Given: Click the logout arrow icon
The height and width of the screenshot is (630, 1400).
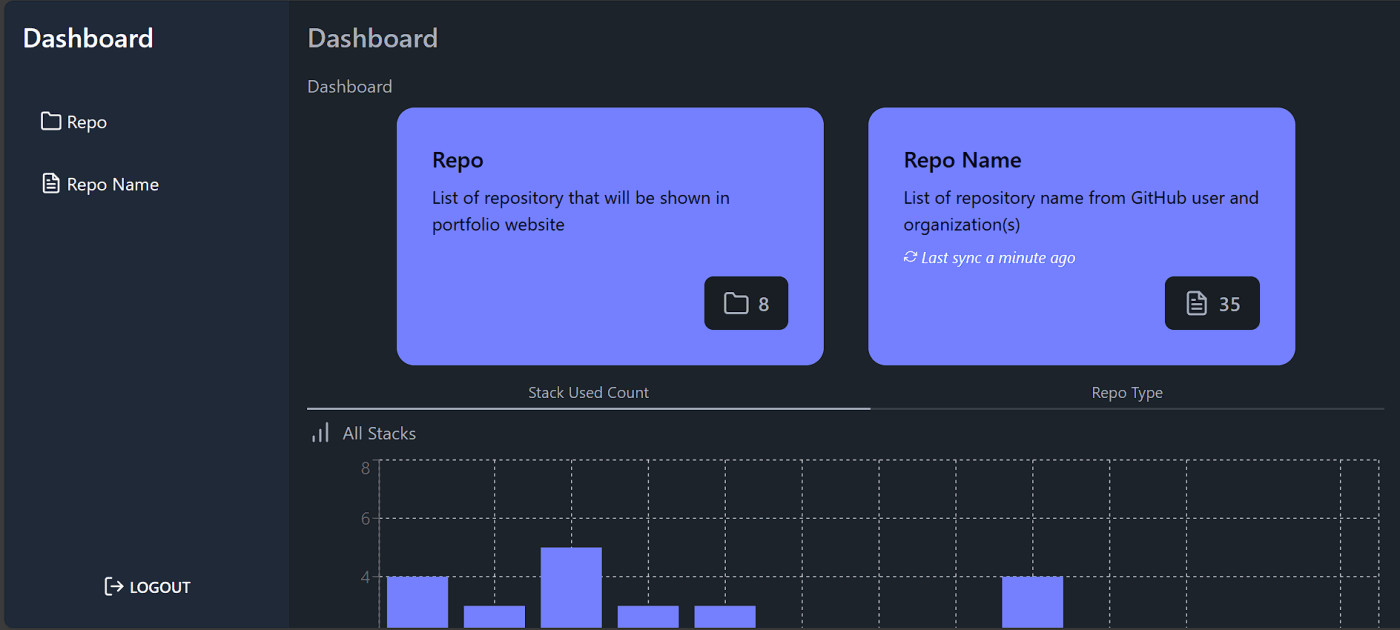Looking at the screenshot, I should (x=114, y=587).
